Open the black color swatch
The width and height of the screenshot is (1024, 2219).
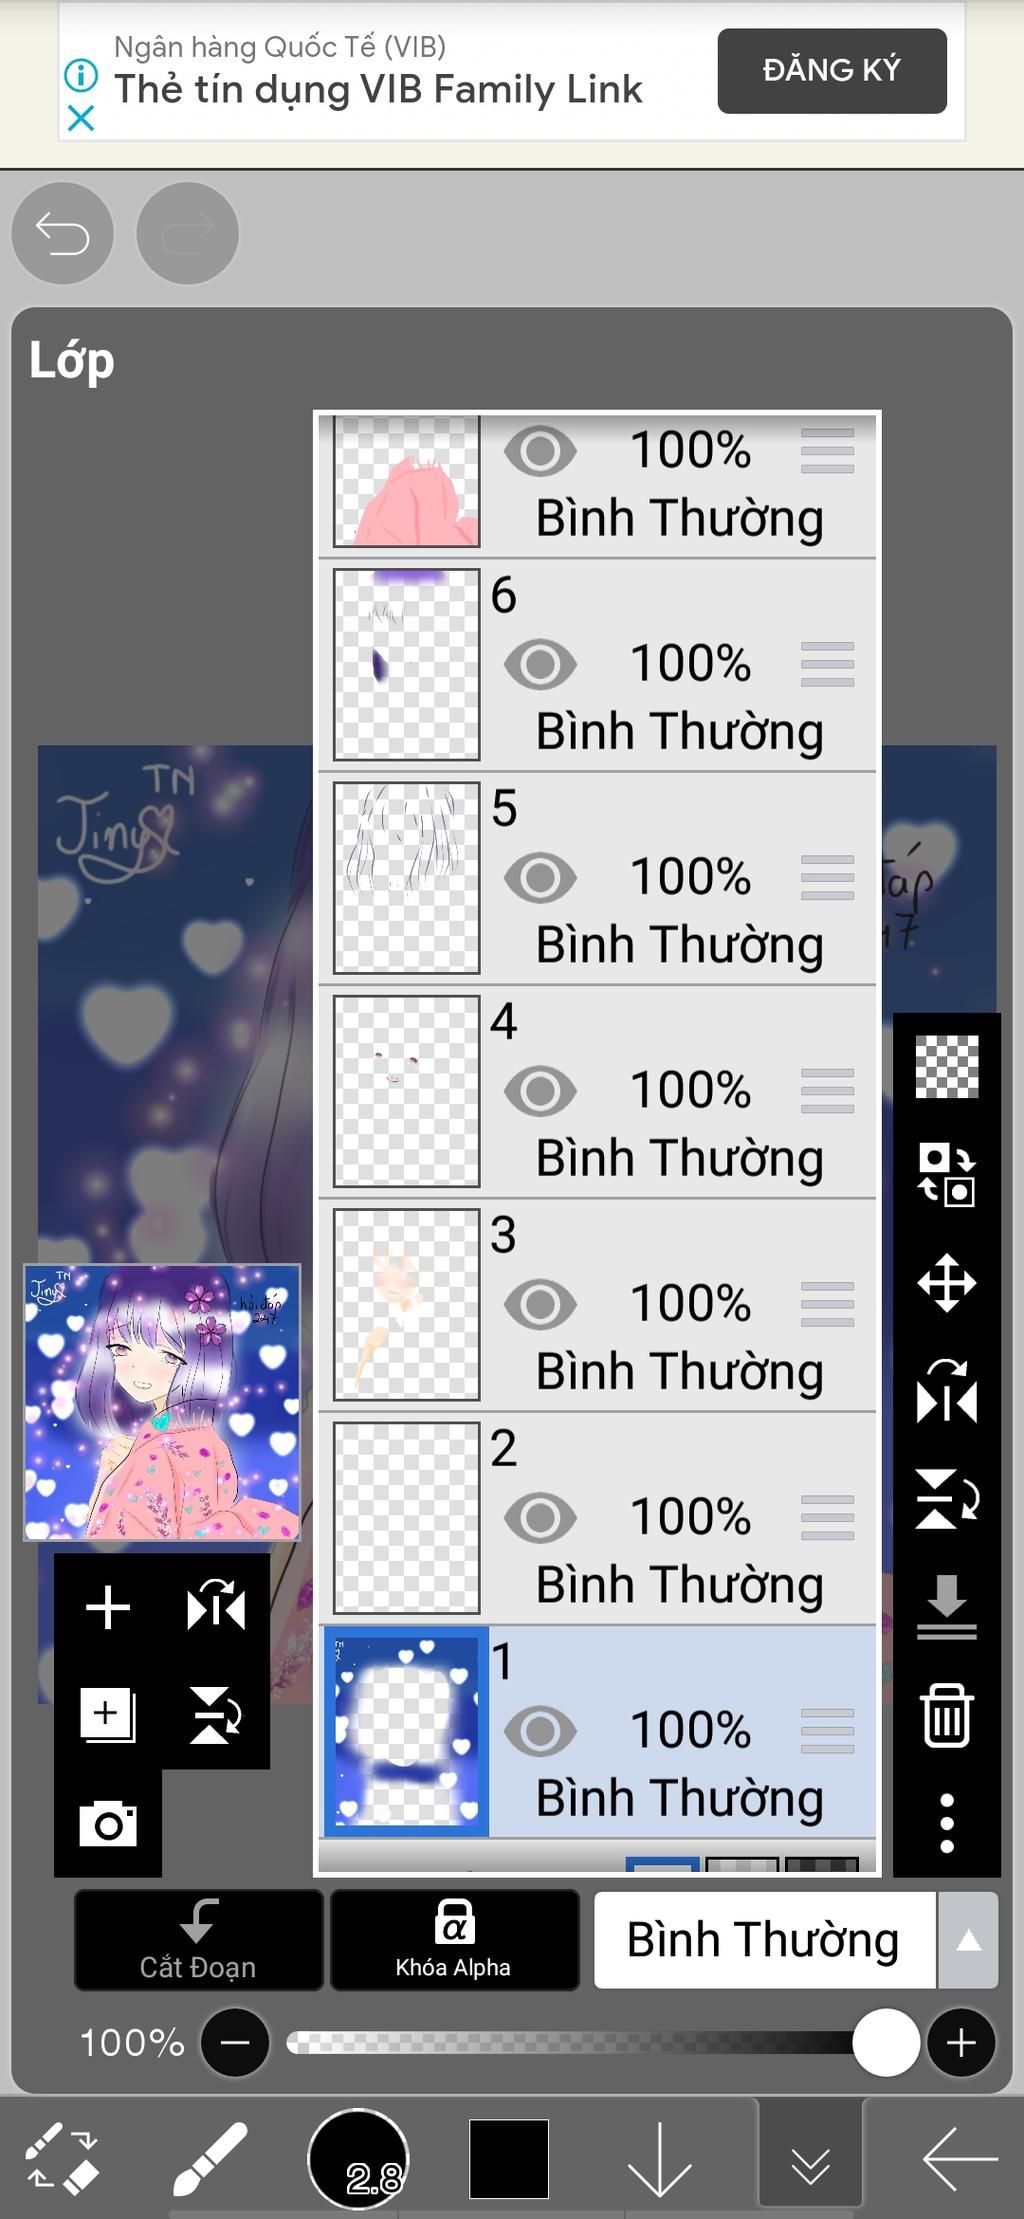tap(509, 2158)
